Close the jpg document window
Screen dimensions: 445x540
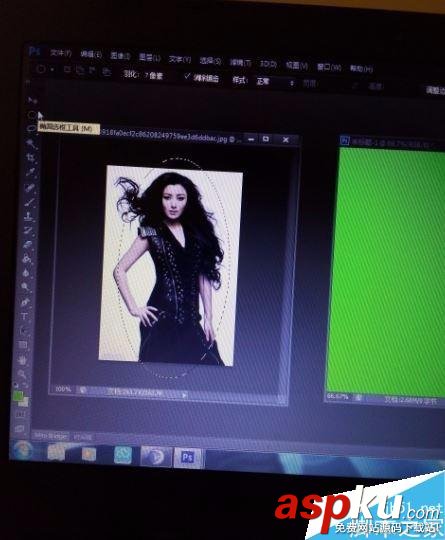(286, 139)
